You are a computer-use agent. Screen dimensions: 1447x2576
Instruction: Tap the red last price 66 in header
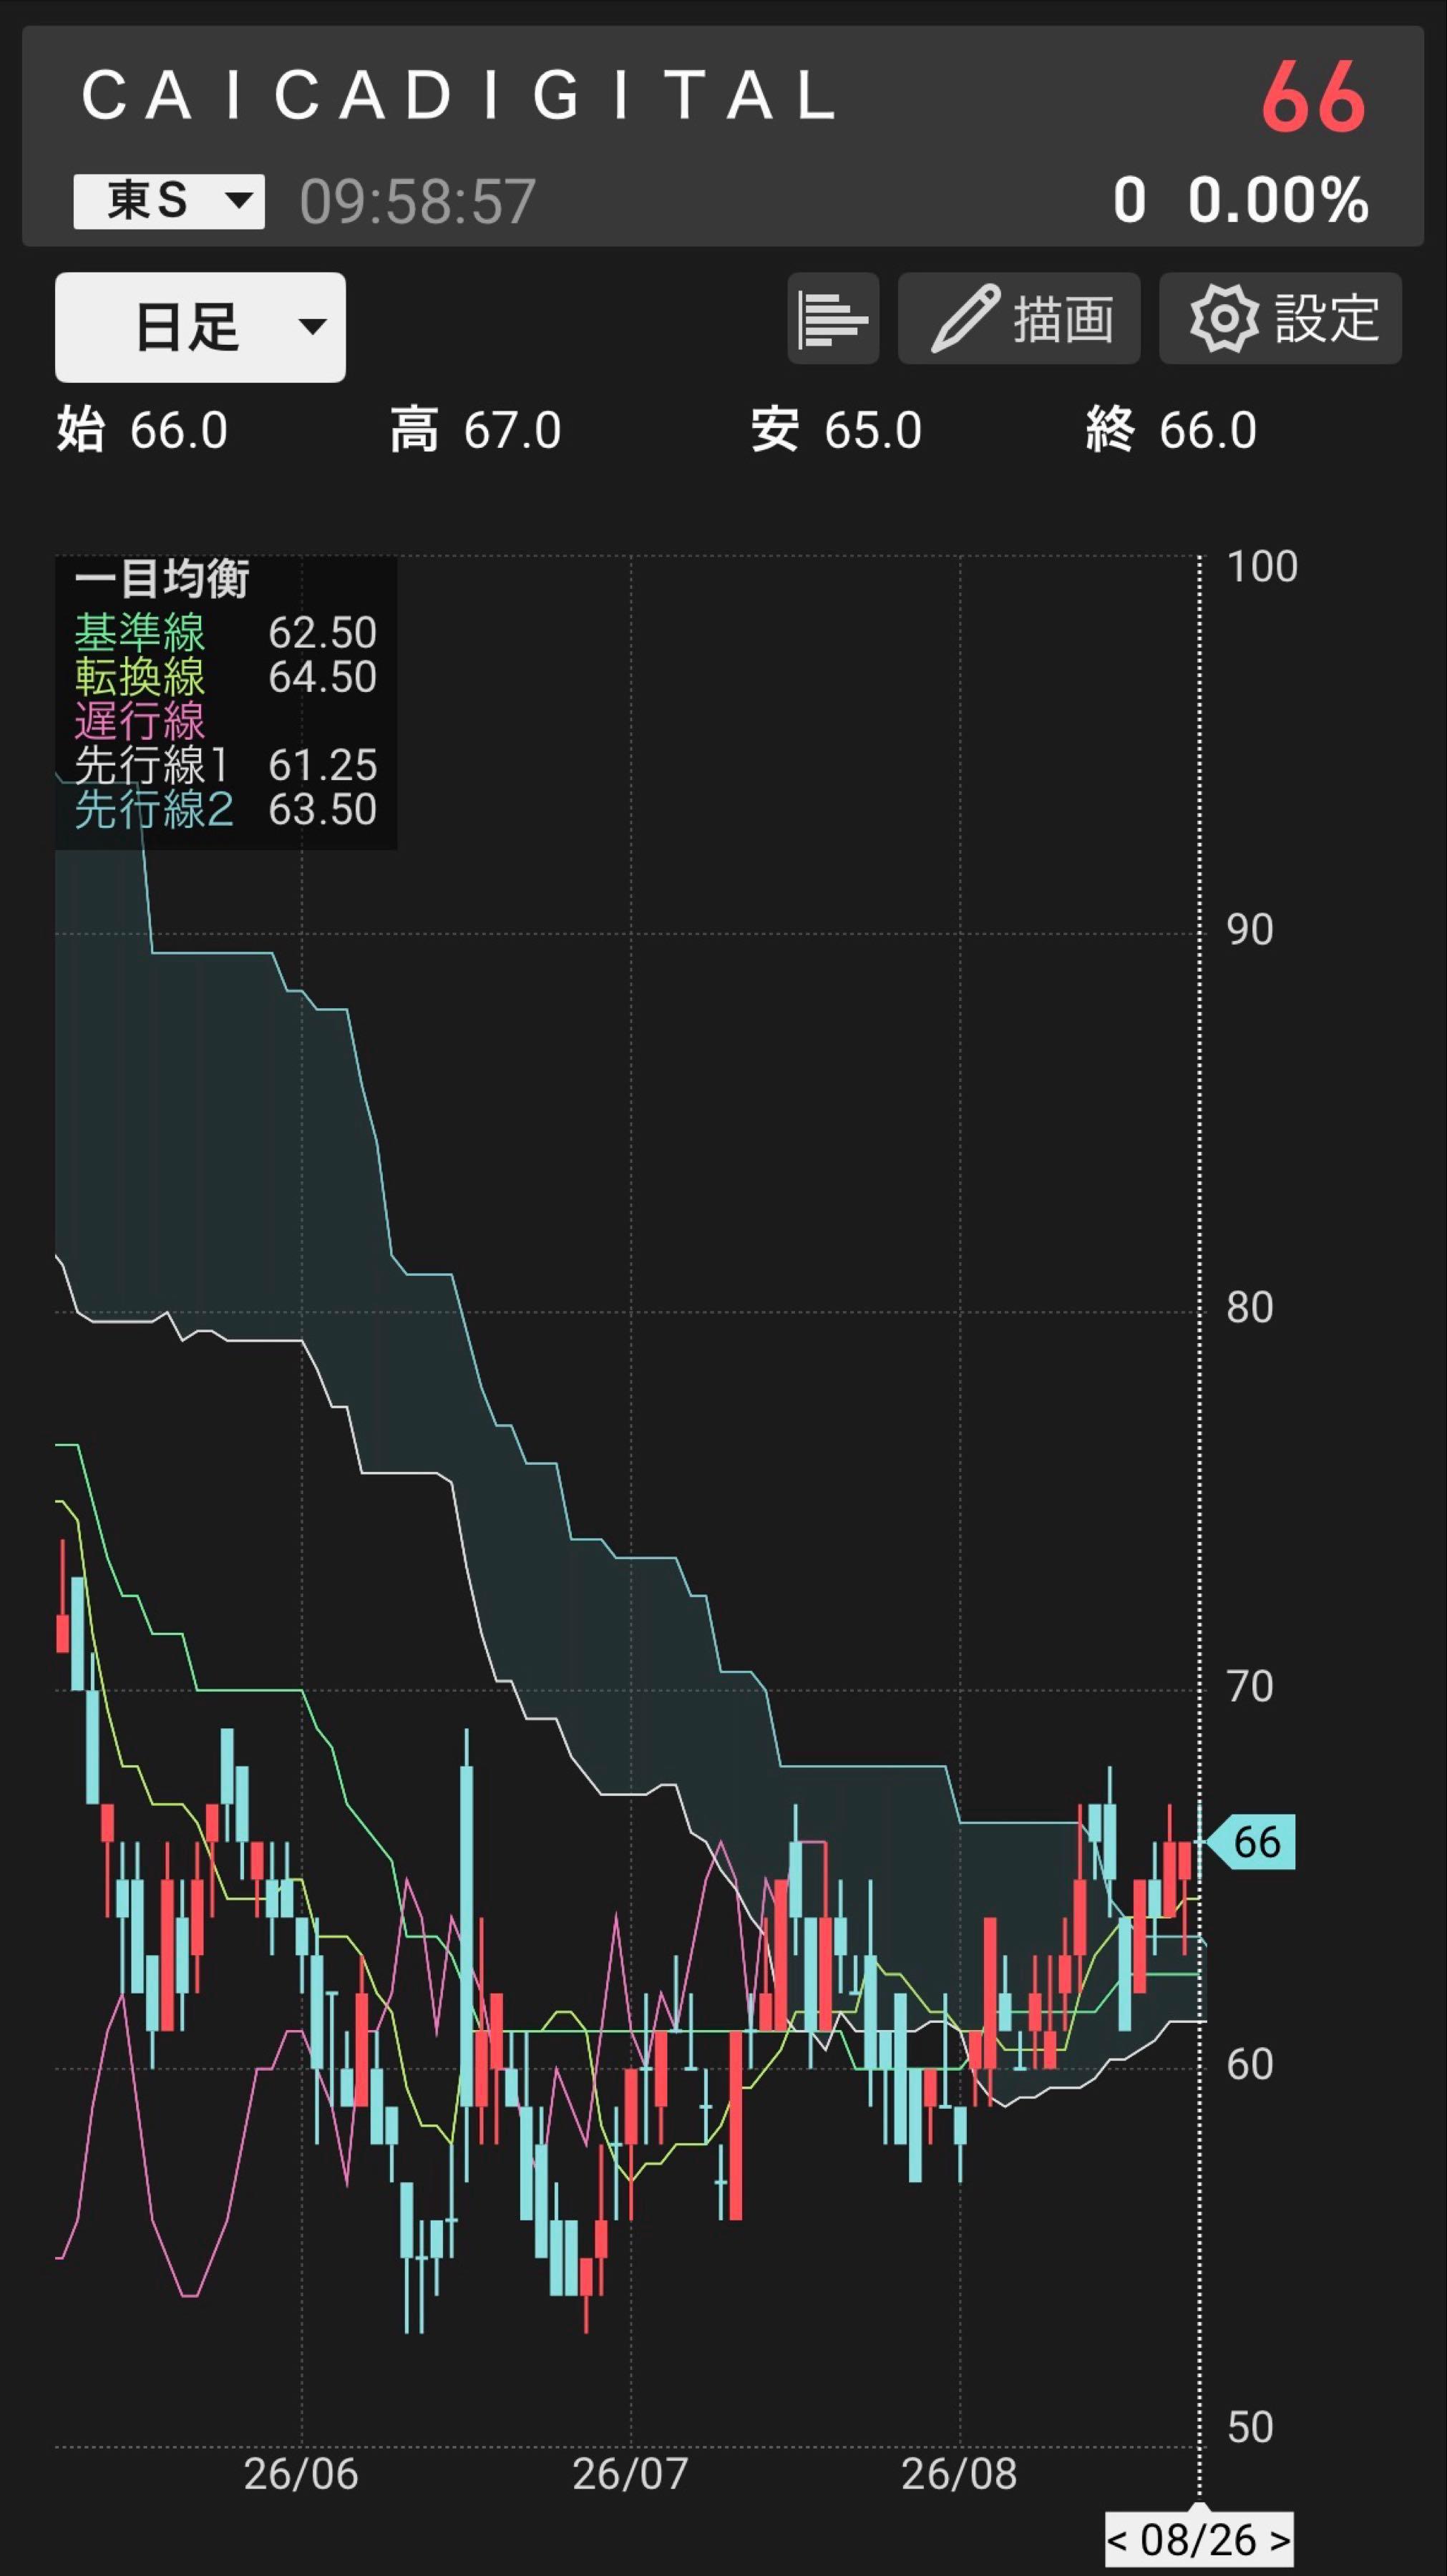[x=1313, y=97]
